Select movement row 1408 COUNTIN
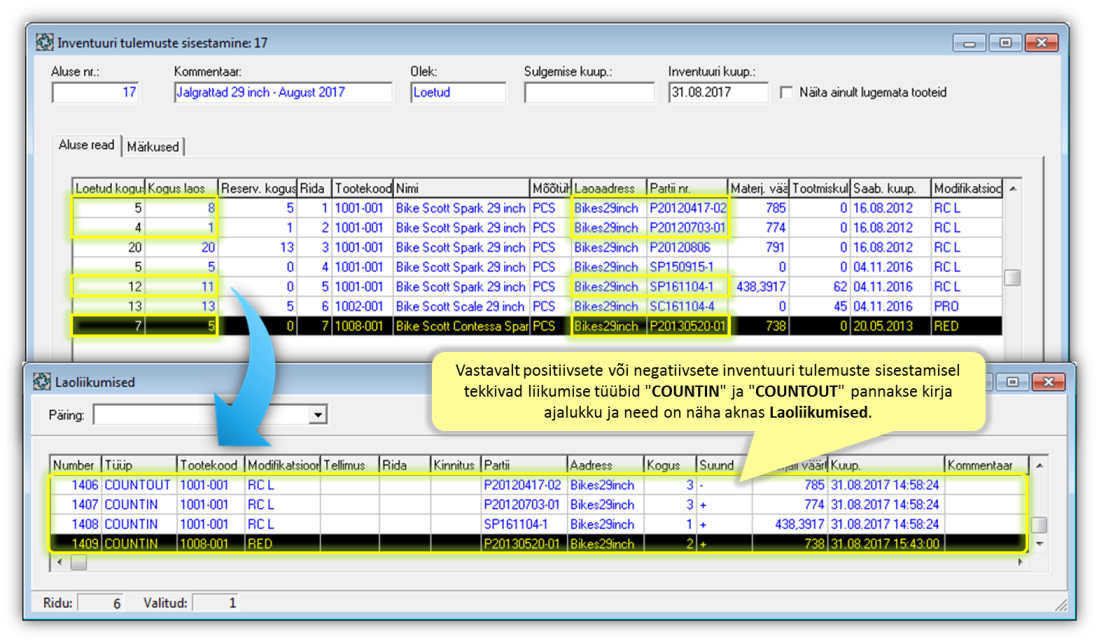 [538, 524]
